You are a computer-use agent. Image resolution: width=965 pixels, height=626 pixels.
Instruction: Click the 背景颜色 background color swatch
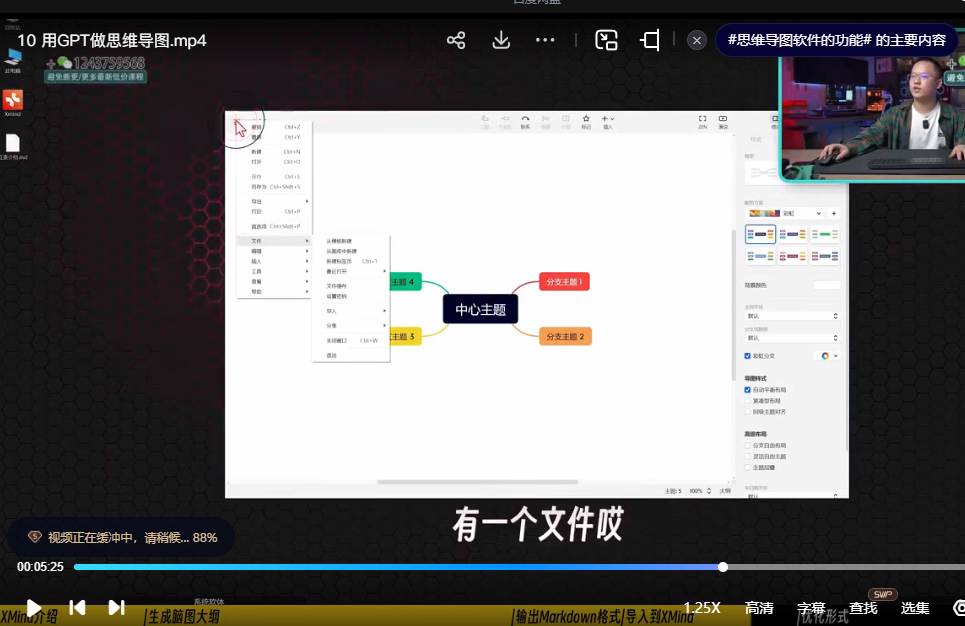pos(827,285)
